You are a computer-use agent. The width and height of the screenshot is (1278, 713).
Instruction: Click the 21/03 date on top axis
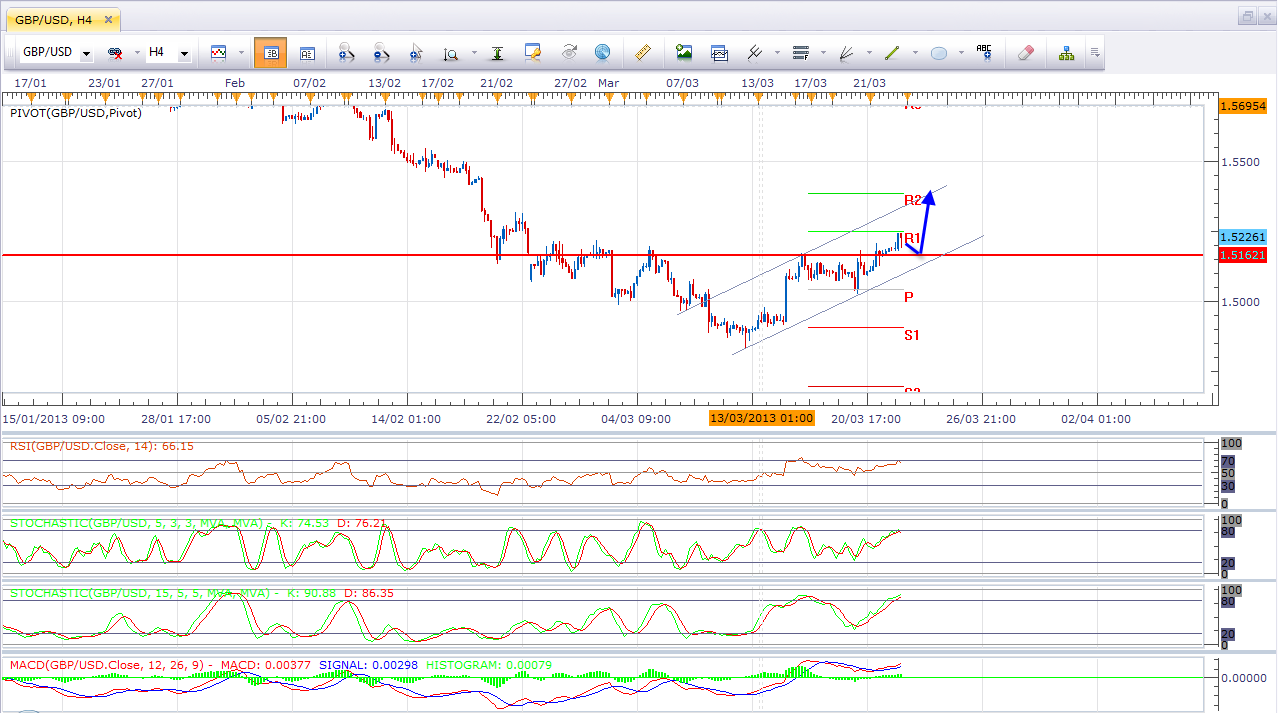[x=870, y=82]
